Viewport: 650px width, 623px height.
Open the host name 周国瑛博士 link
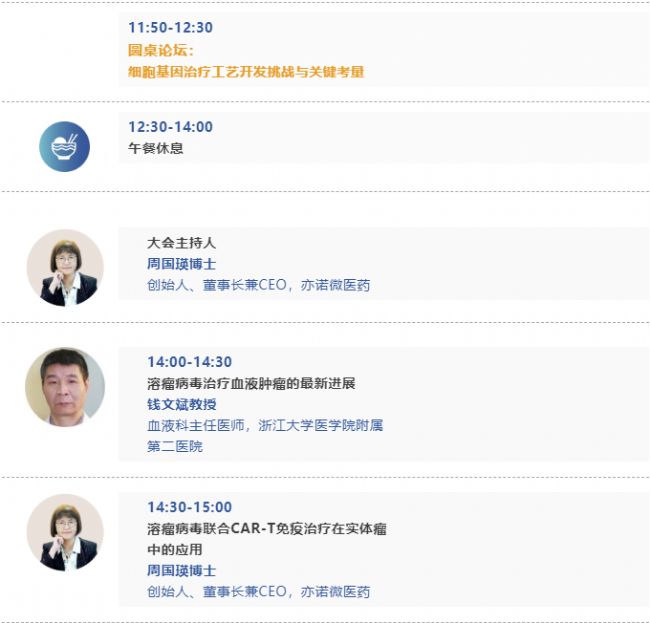coord(182,264)
